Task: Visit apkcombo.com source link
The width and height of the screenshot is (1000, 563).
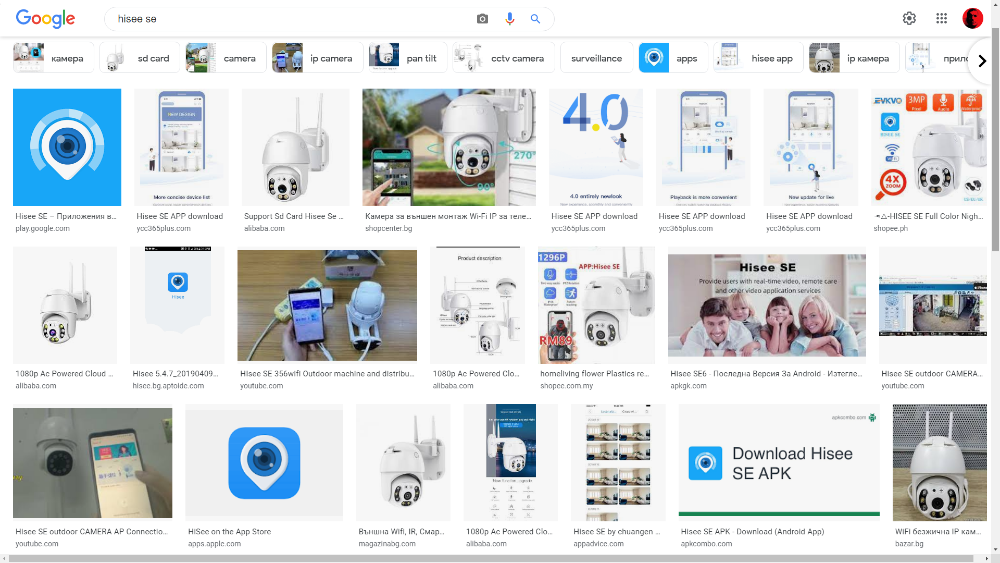Action: coord(706,544)
